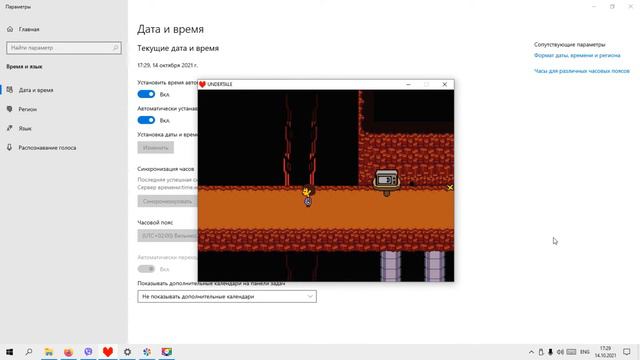Minimize the Undertale window
Screen dimensions: 640x360
[408, 84]
